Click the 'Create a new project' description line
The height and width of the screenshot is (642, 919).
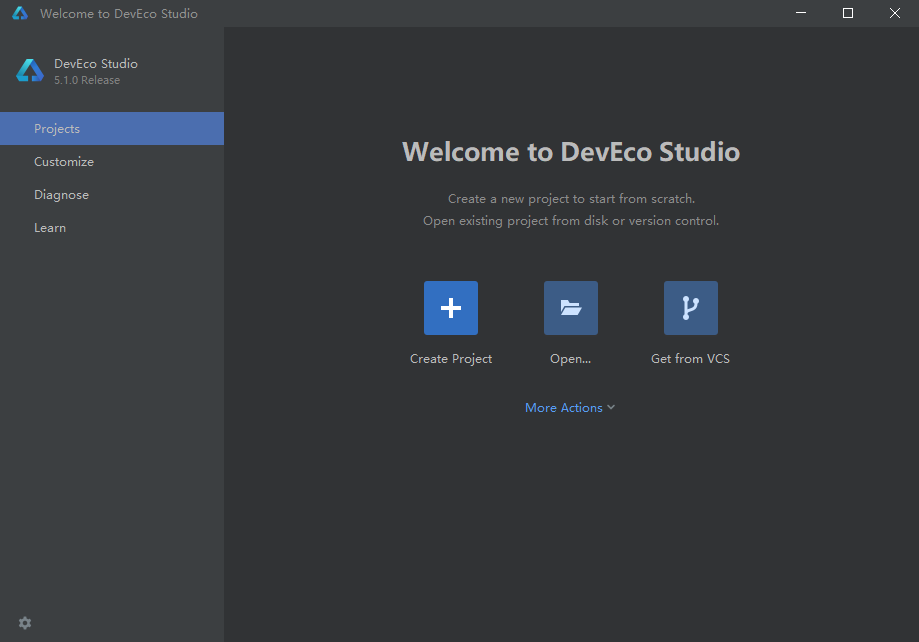[x=571, y=199]
